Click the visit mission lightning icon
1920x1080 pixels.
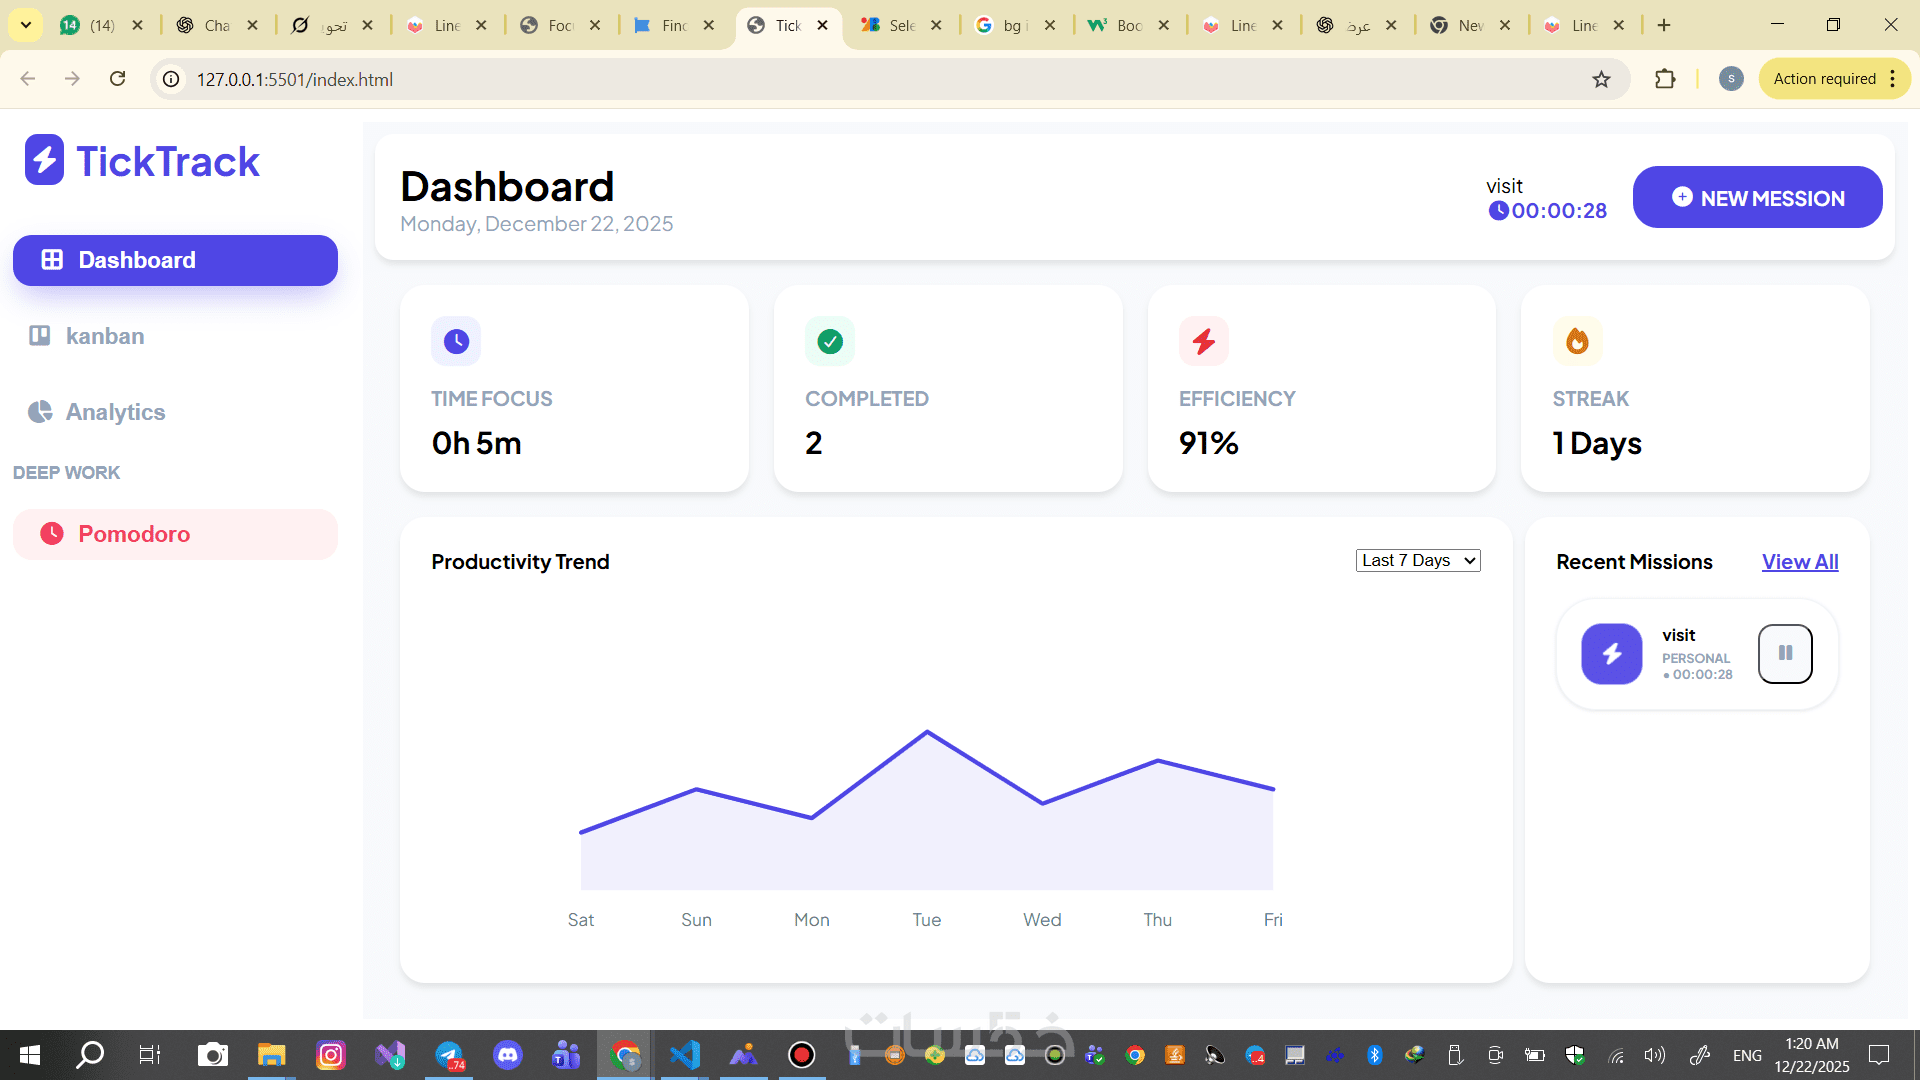(x=1611, y=654)
